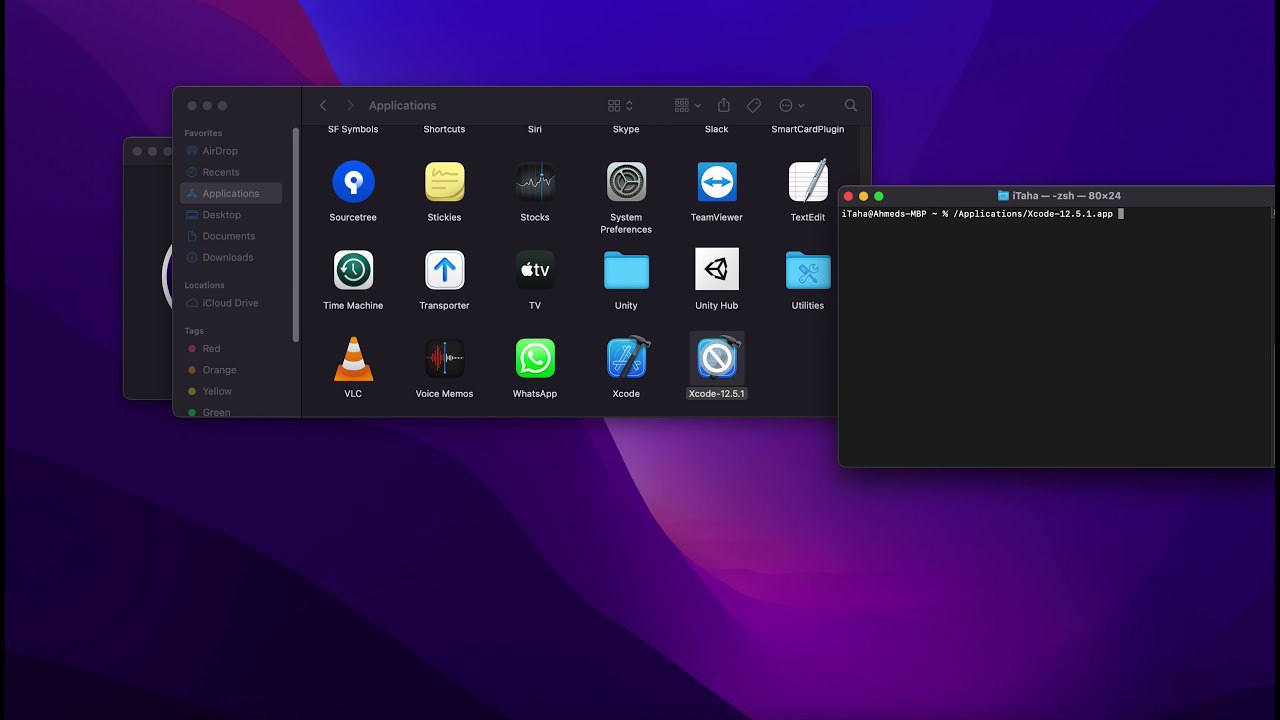This screenshot has height=720, width=1280.
Task: Click the Terminal title bar folder icon
Action: pos(1003,196)
